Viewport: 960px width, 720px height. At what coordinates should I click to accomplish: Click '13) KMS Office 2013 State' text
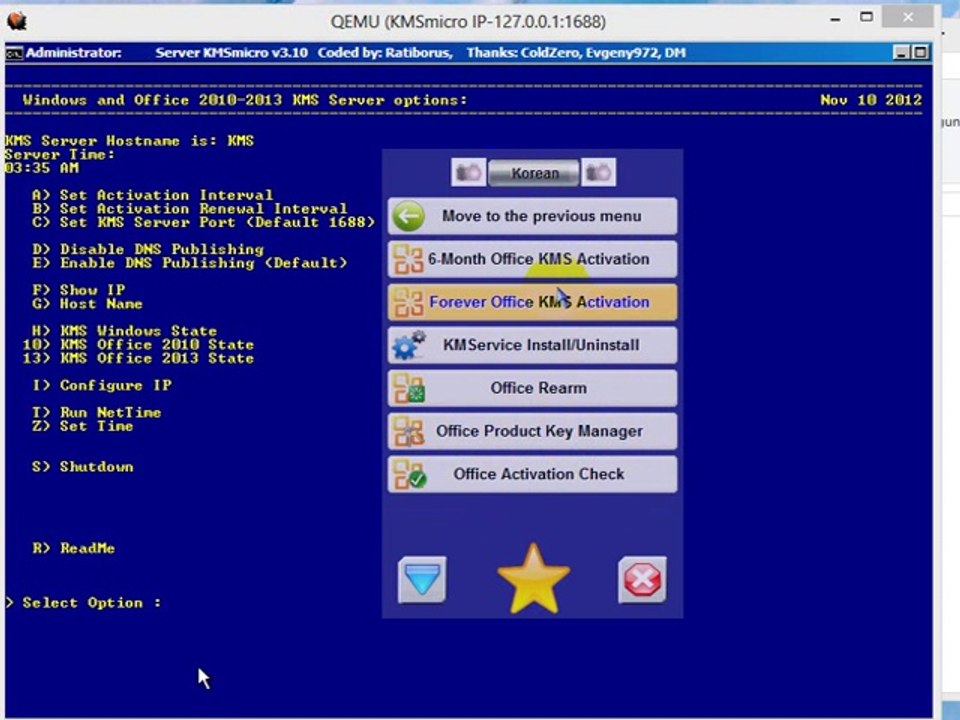click(138, 358)
